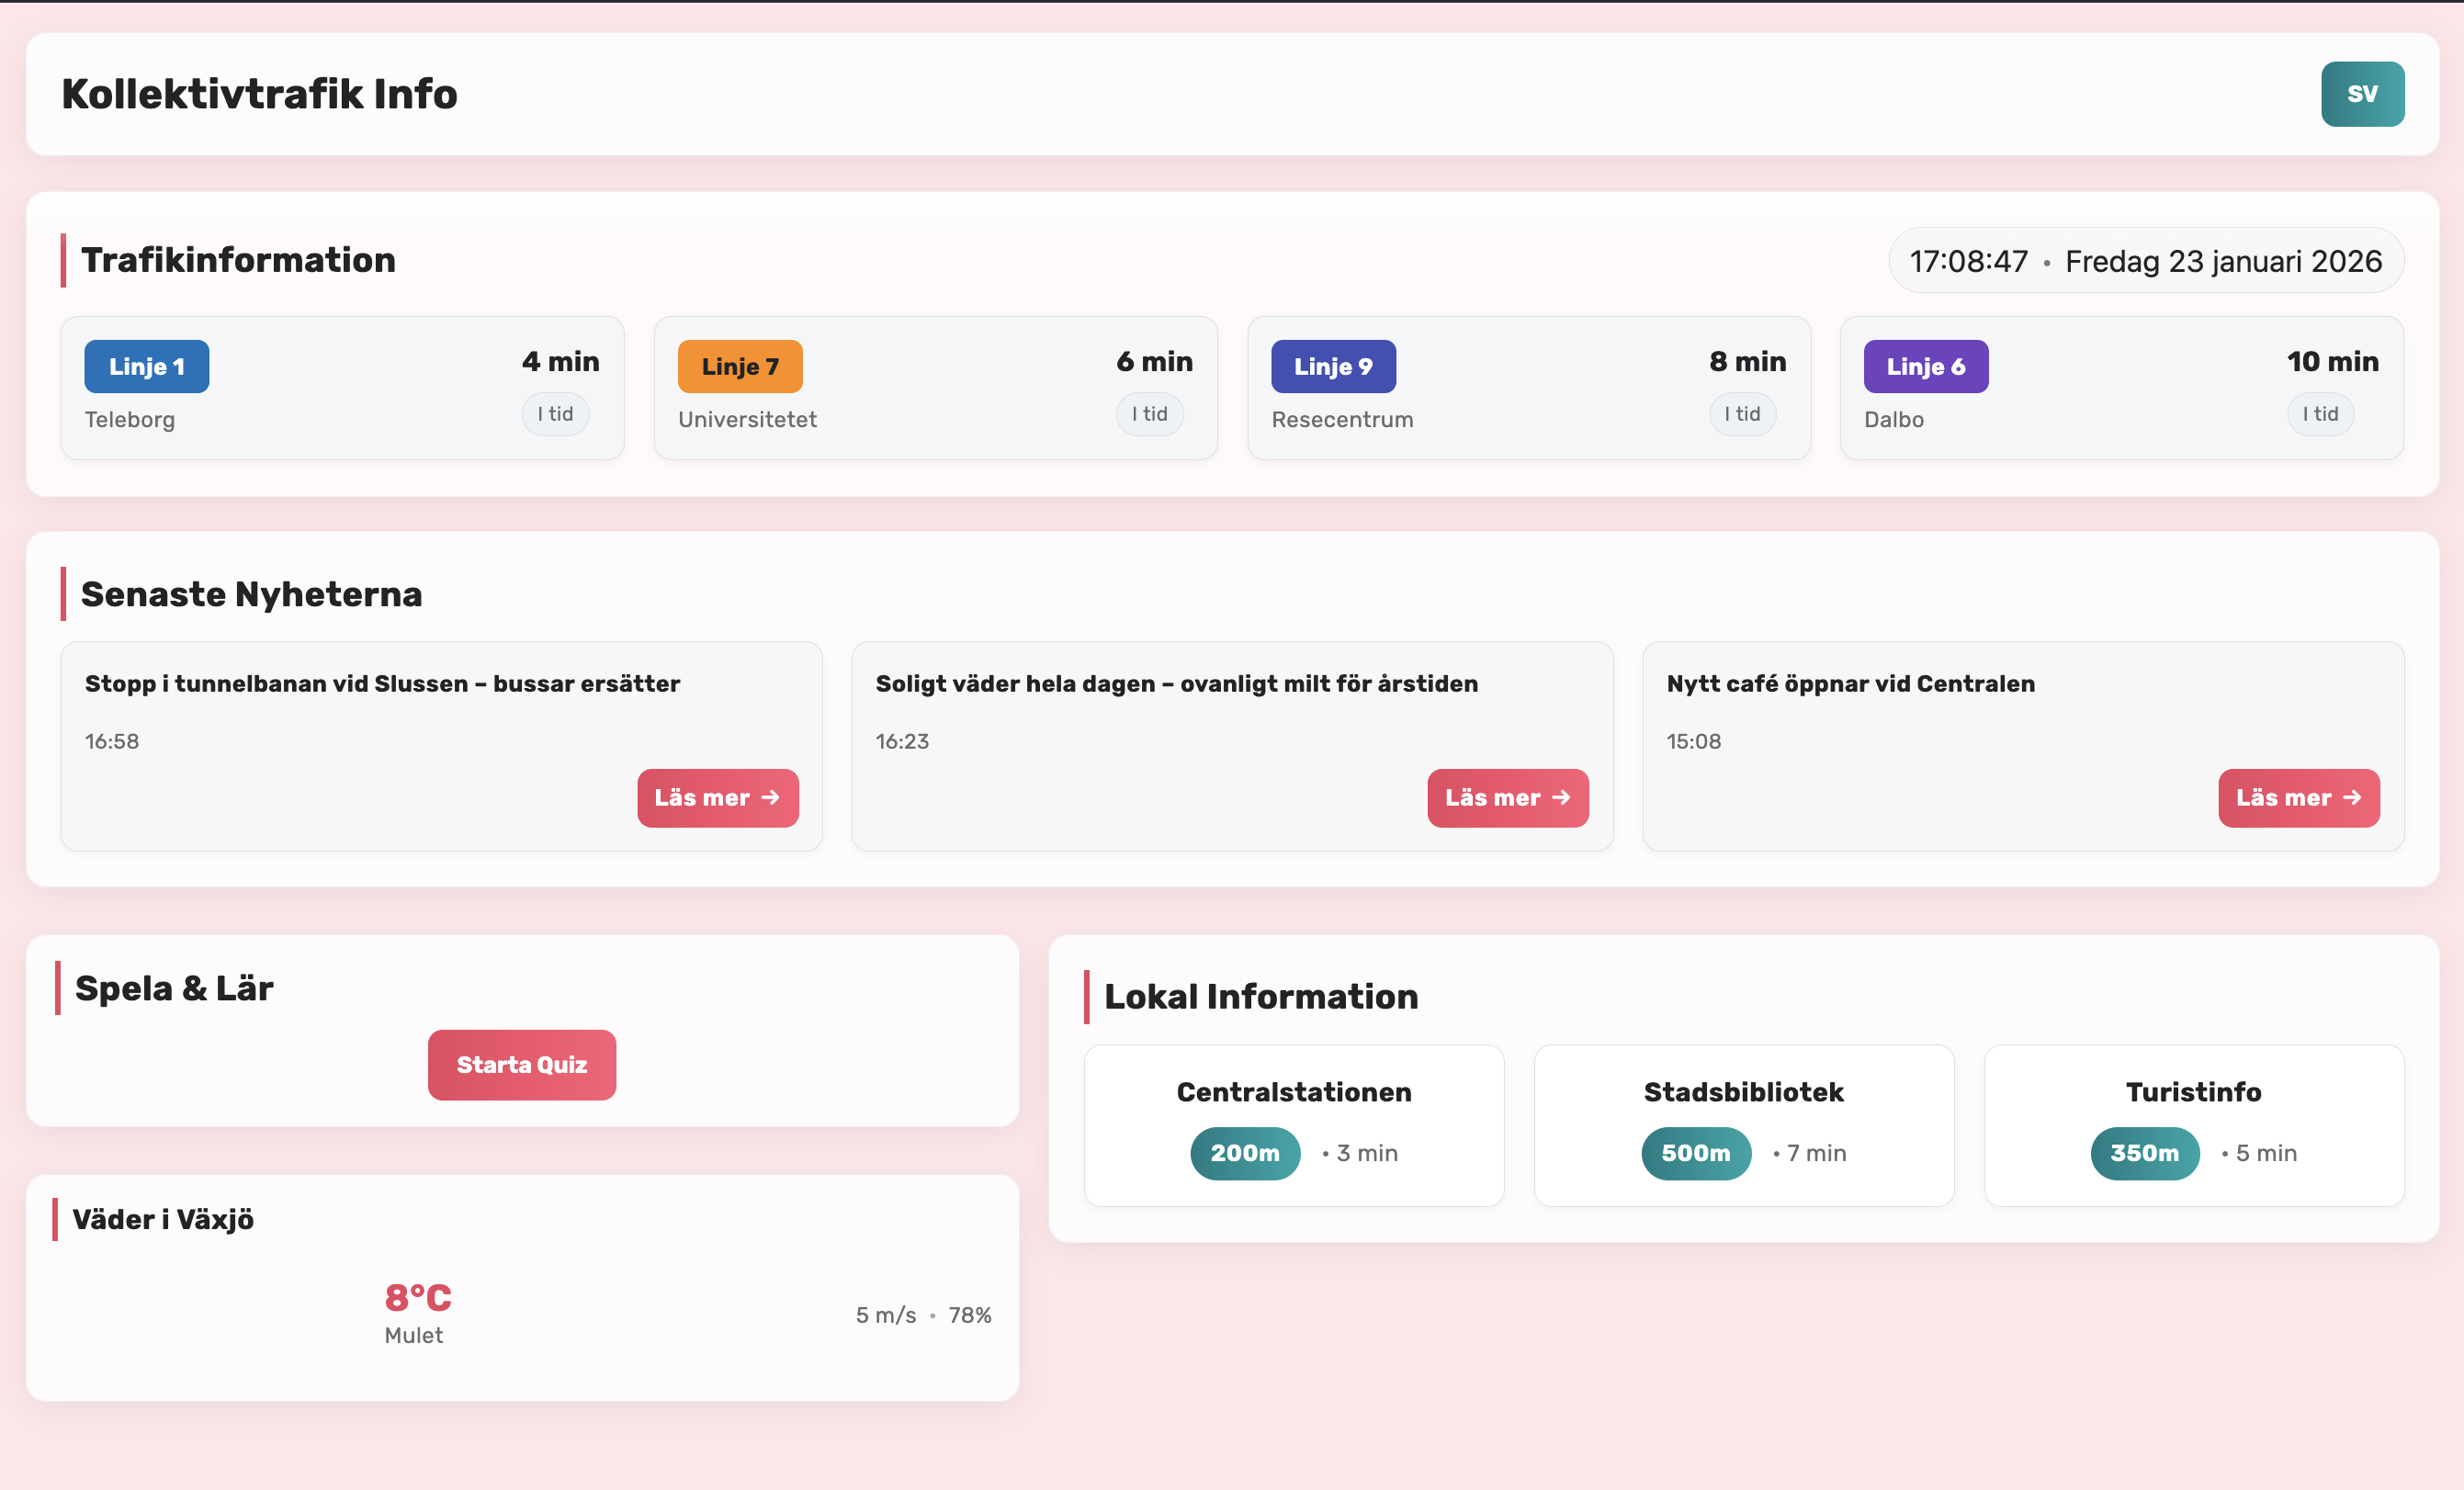This screenshot has width=2464, height=1490.
Task: Click the 350m distance pill
Action: [2144, 1153]
